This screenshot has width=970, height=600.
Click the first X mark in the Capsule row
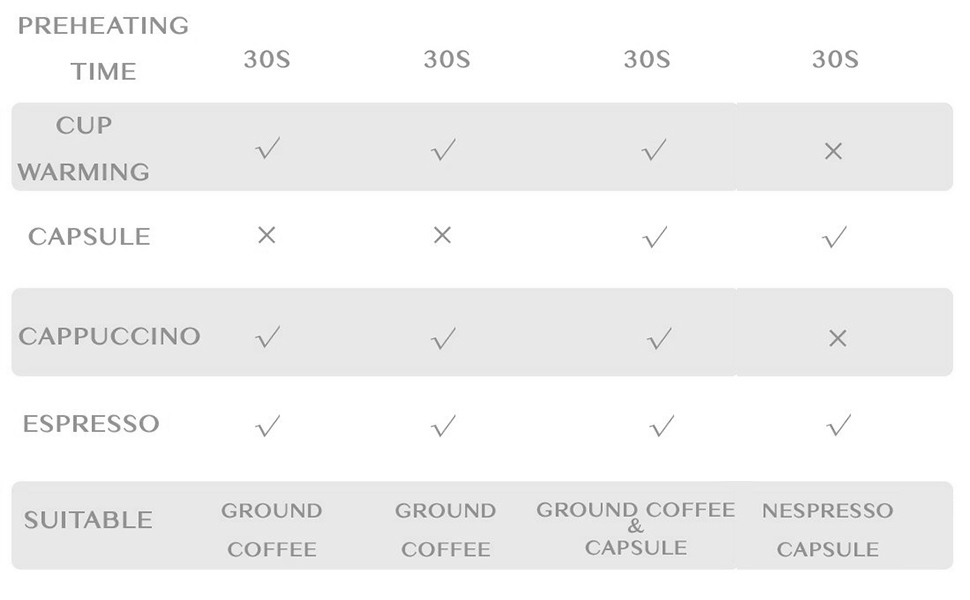pyautogui.click(x=266, y=235)
